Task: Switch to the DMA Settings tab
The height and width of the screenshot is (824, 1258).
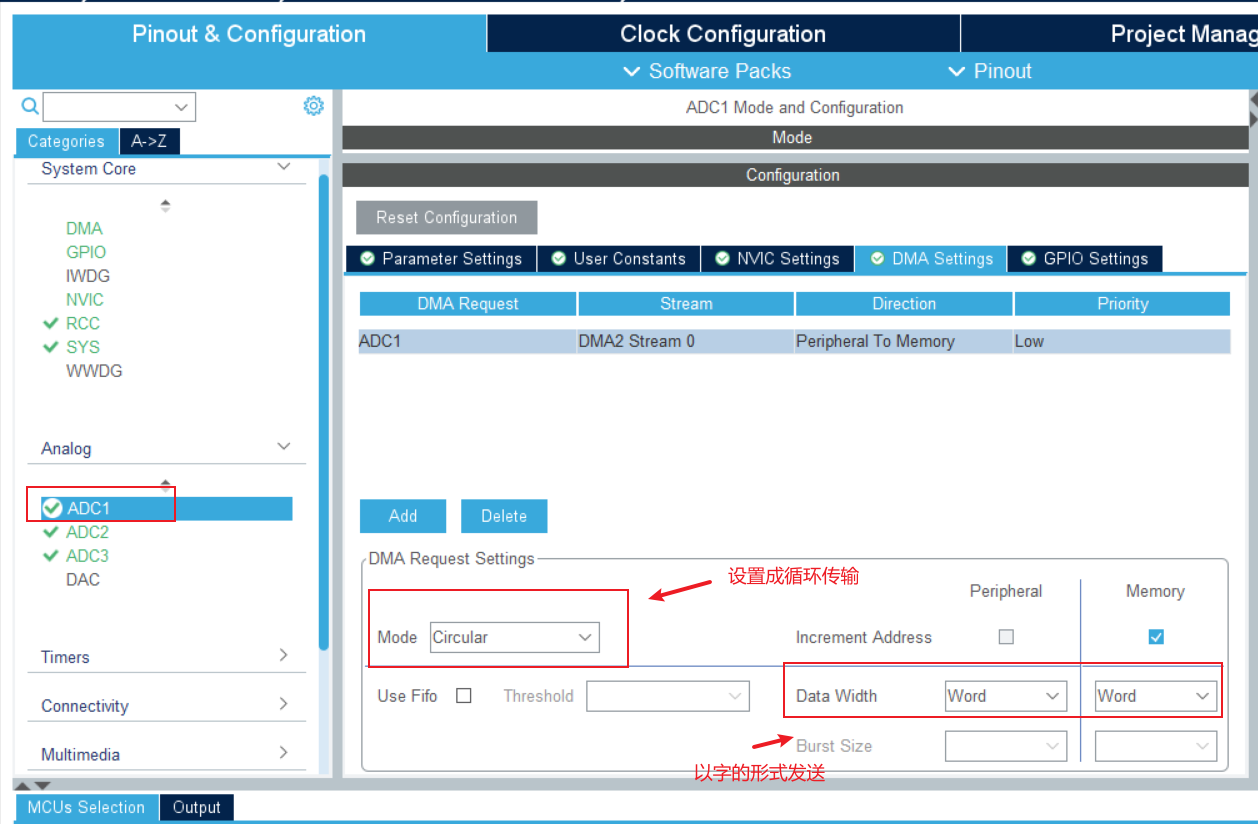Action: pos(930,258)
